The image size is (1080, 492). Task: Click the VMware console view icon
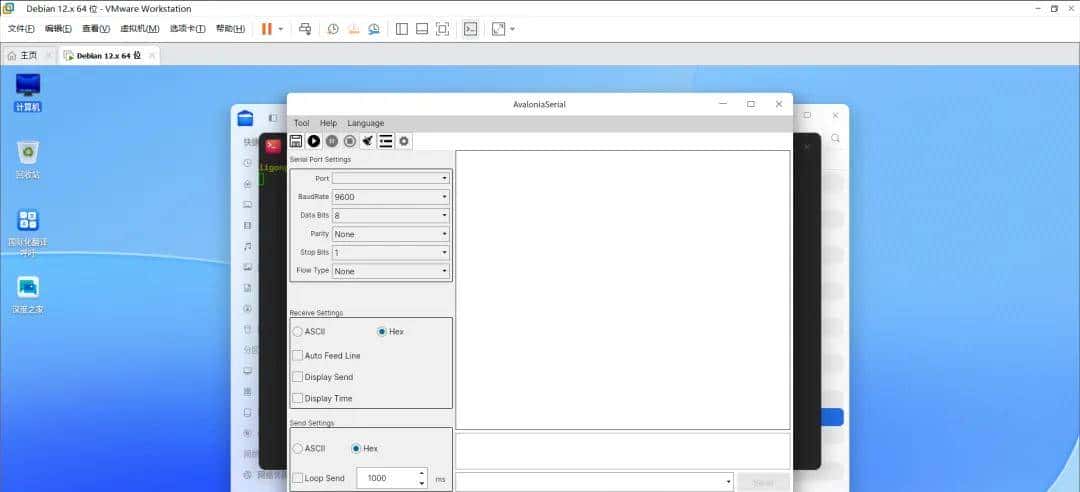click(x=470, y=29)
